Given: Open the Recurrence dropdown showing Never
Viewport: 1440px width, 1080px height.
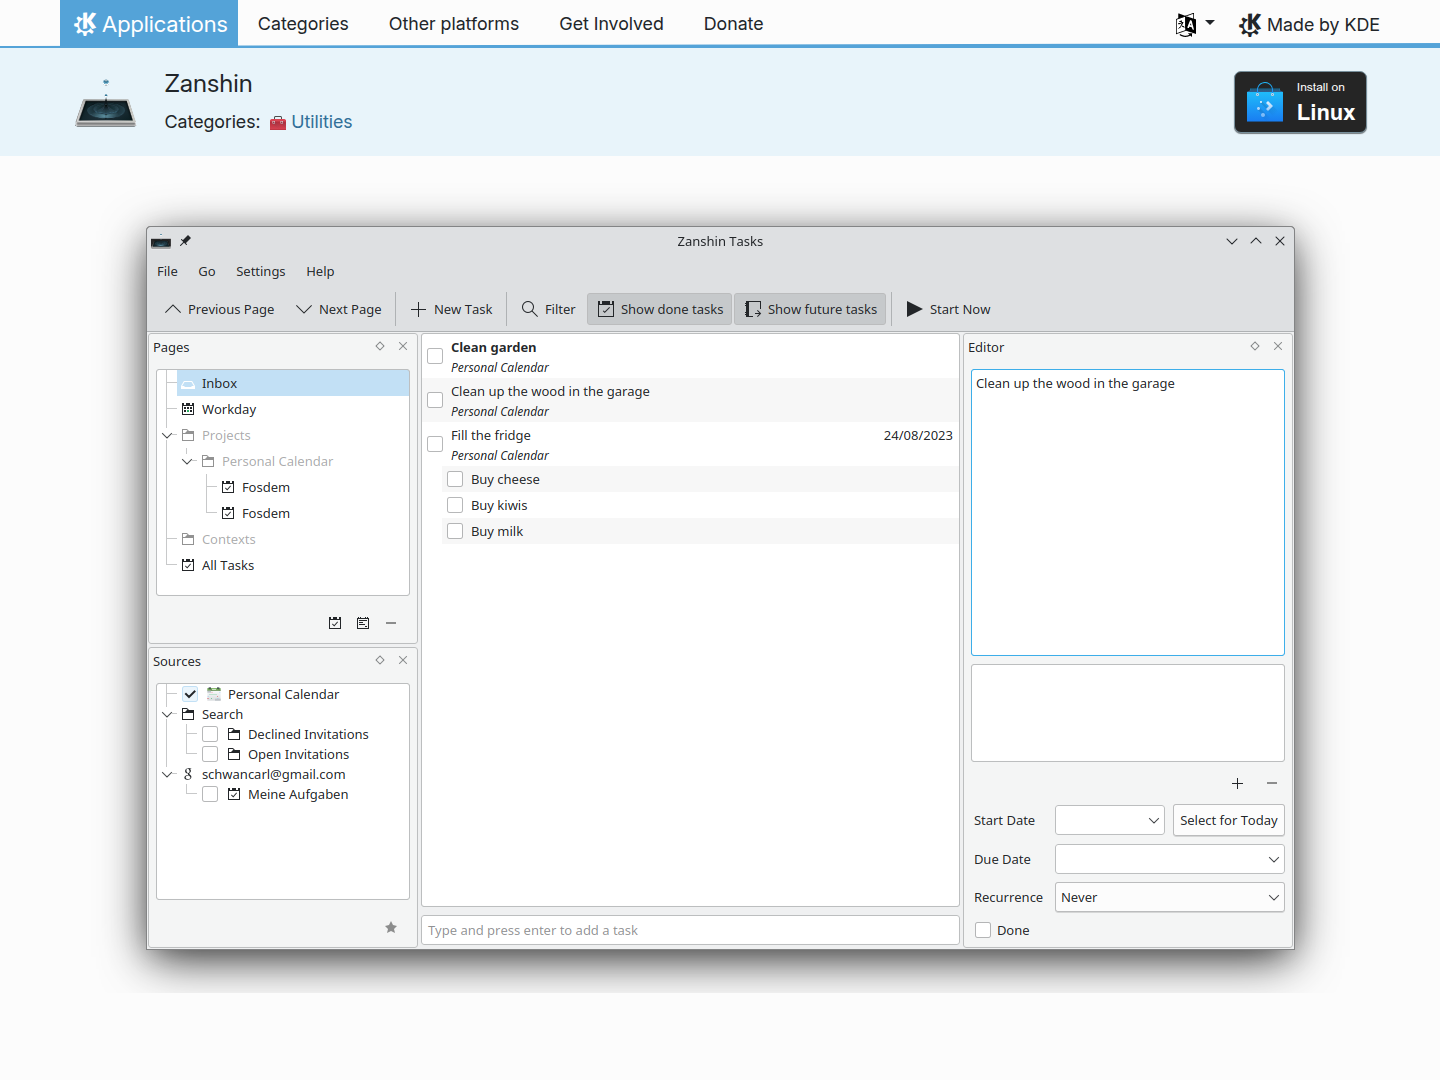Looking at the screenshot, I should pyautogui.click(x=1170, y=897).
